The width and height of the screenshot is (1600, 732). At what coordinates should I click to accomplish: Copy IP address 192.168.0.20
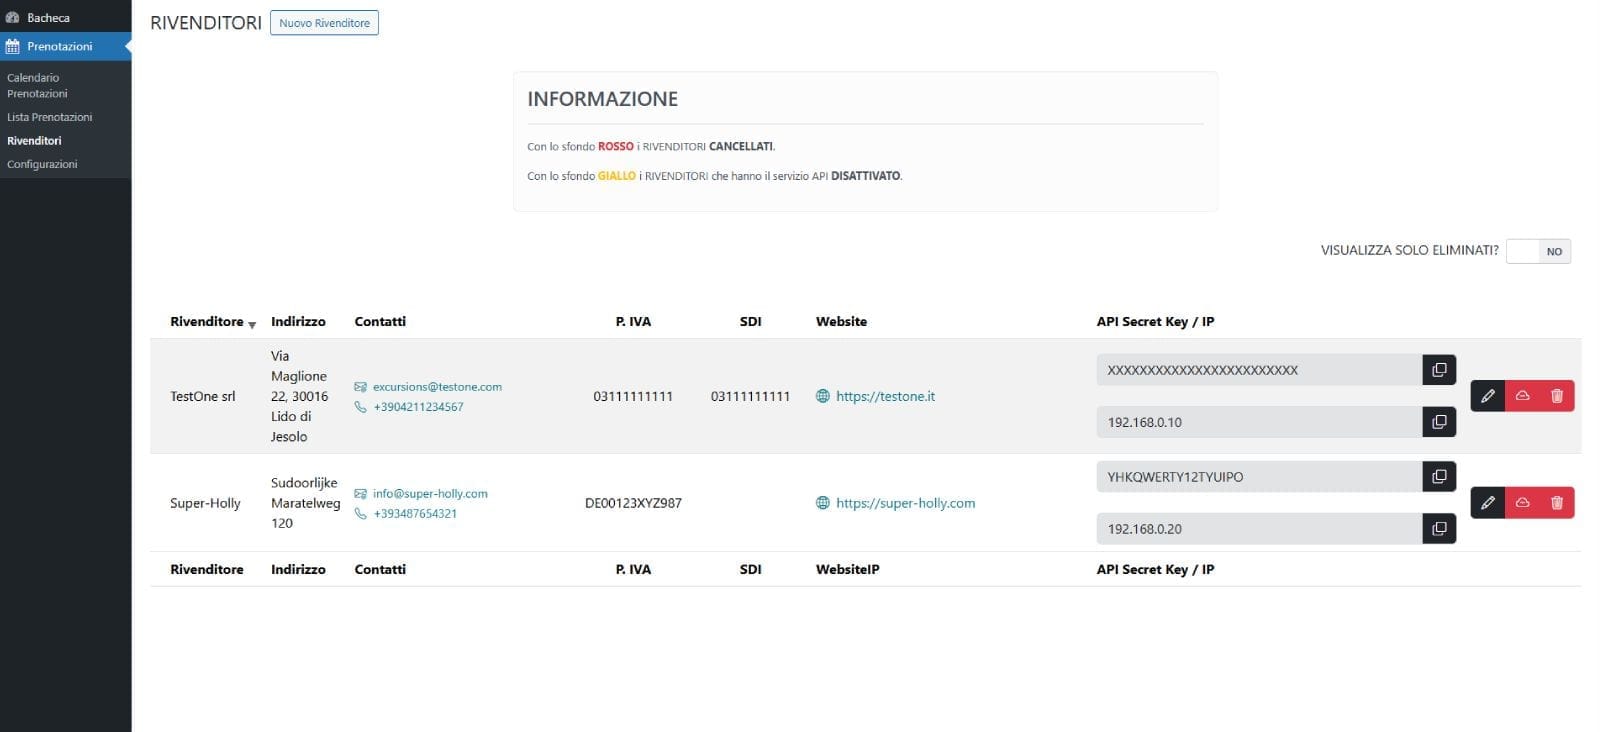1439,529
